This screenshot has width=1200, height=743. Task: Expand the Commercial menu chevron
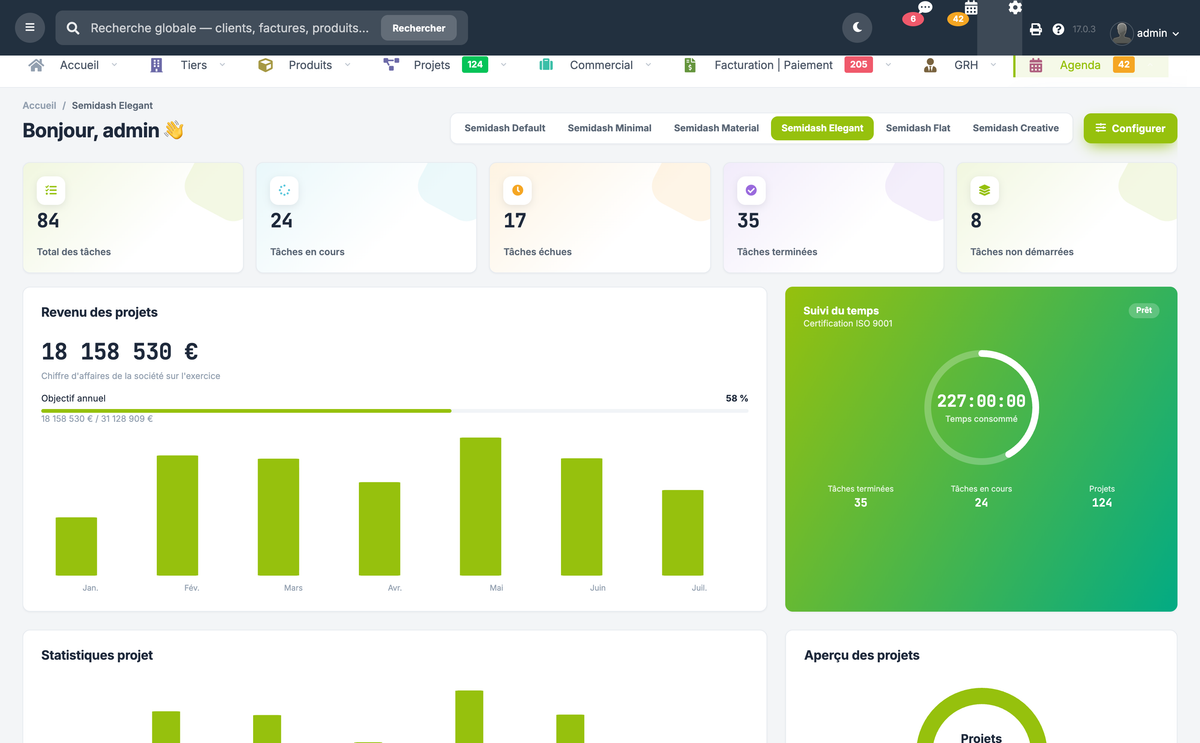648,65
